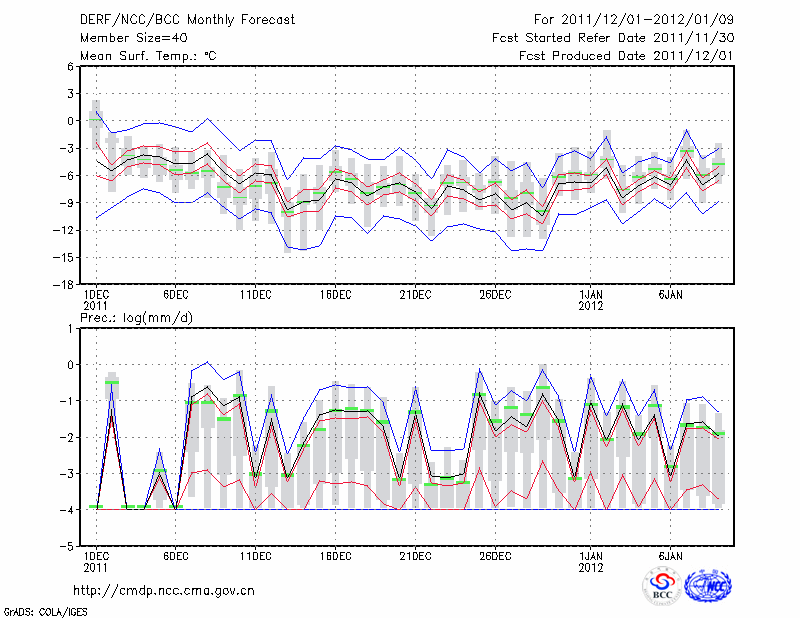Click the GrADS: COLA/IGES credit text
This screenshot has width=800, height=618.
click(44, 610)
